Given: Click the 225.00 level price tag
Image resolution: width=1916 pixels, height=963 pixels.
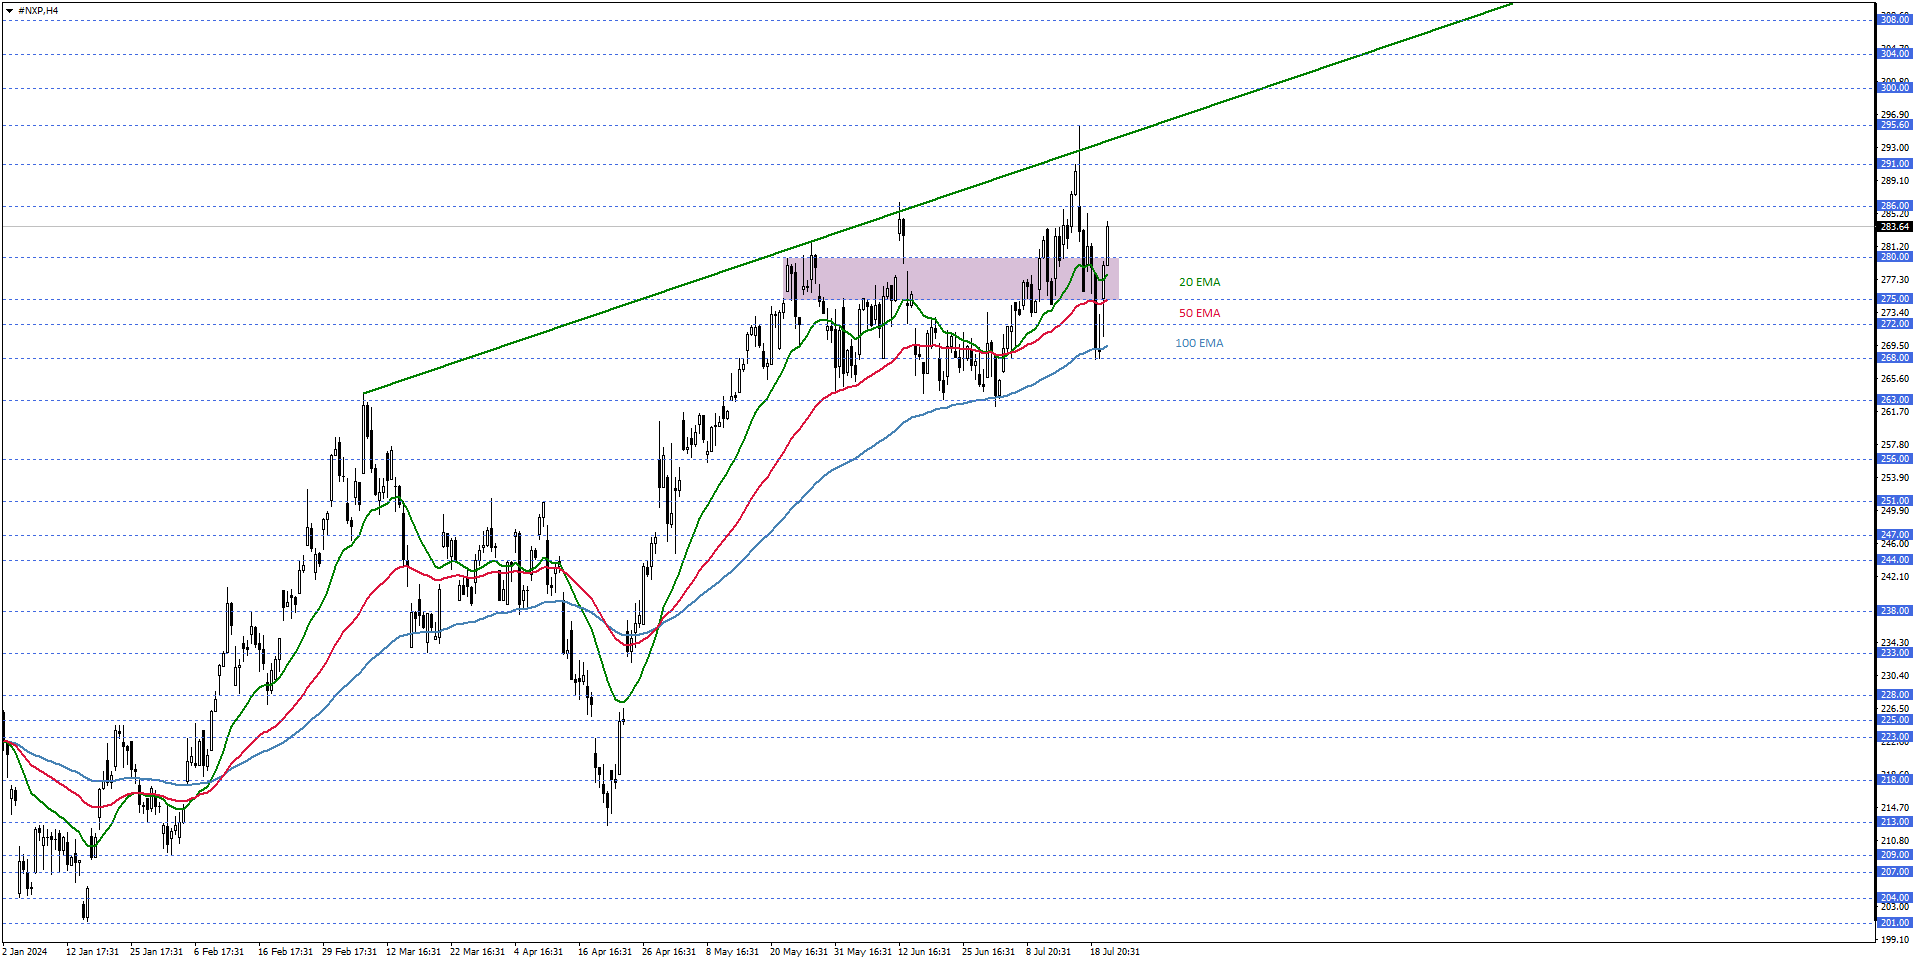Looking at the screenshot, I should [1895, 720].
